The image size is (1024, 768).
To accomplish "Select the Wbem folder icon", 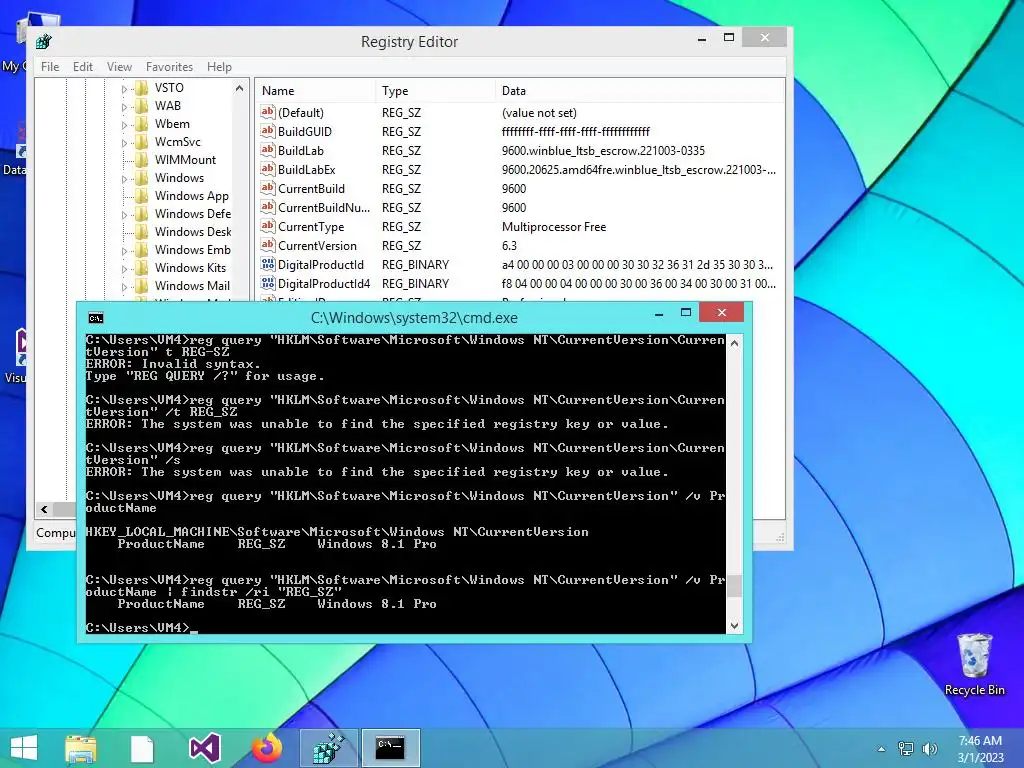I will (x=141, y=123).
